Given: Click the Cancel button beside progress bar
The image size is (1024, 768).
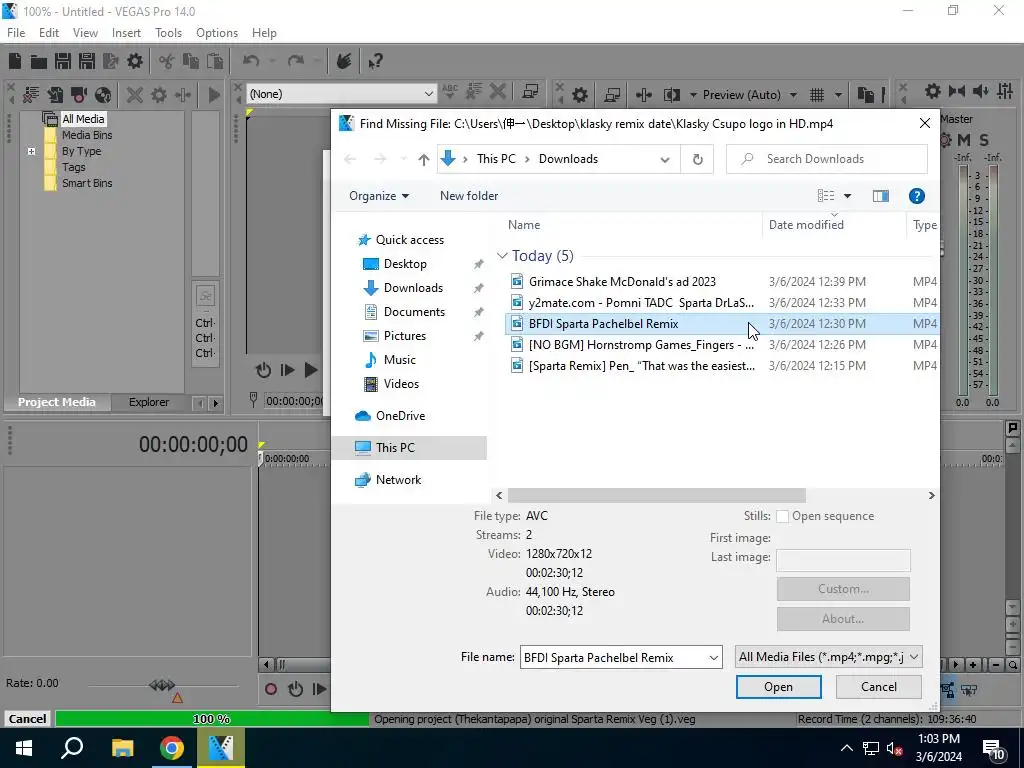Looking at the screenshot, I should (x=27, y=719).
